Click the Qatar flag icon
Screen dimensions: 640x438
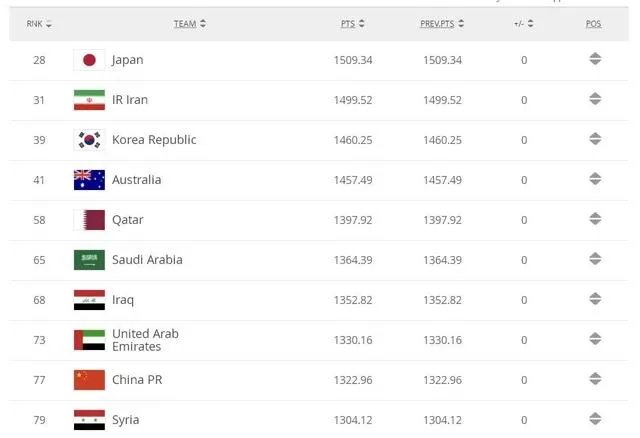coord(88,220)
